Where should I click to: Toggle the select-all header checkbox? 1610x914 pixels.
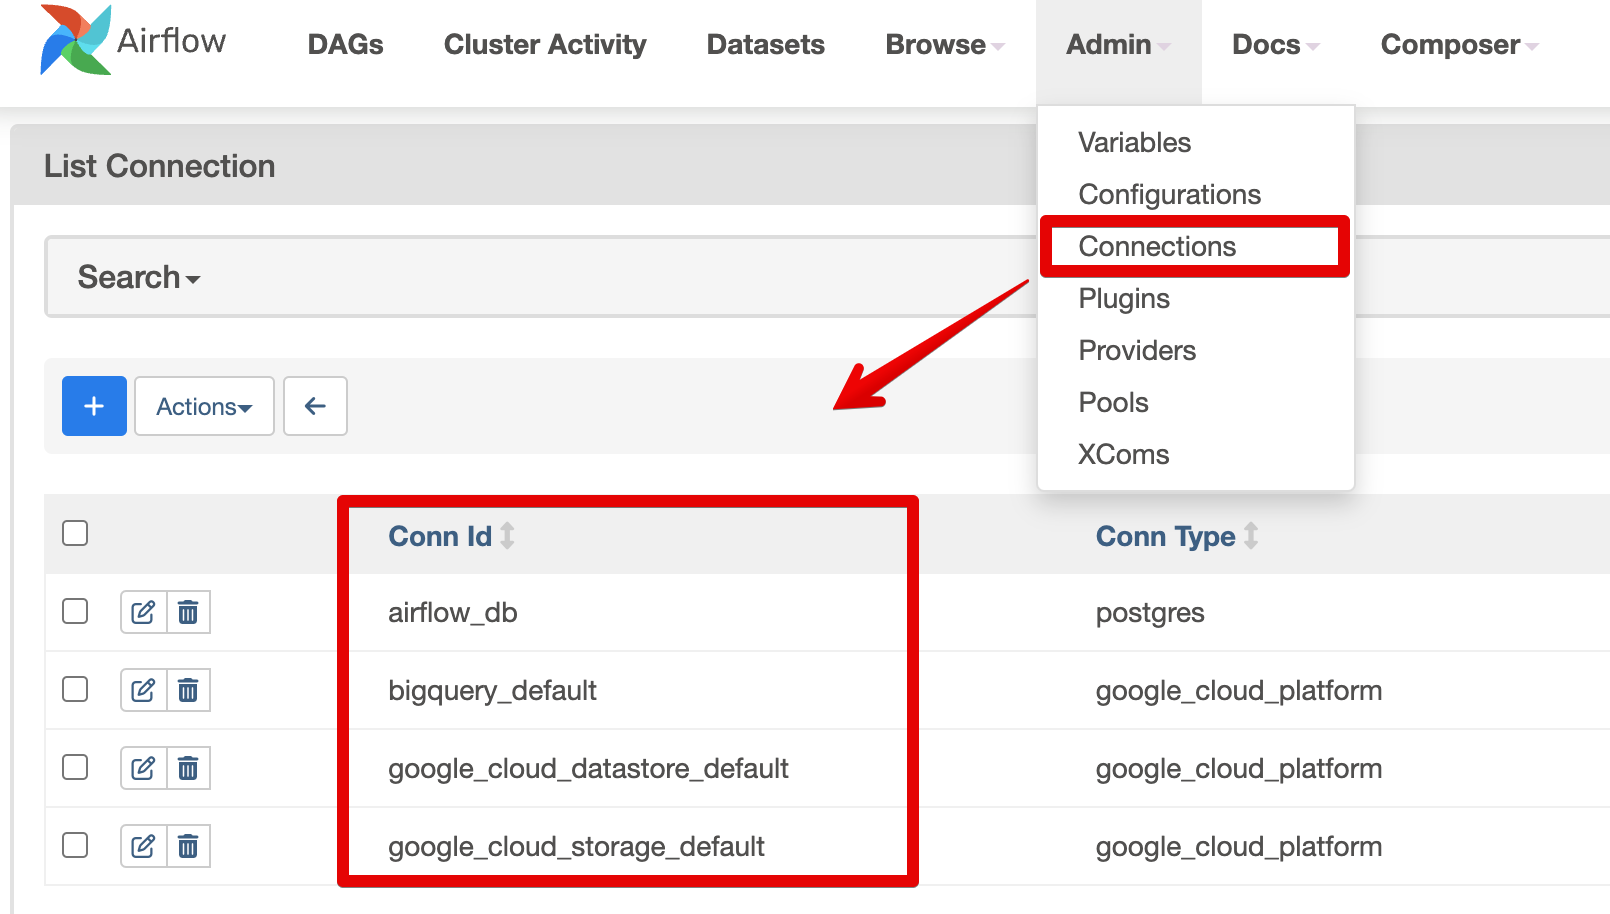coord(75,533)
